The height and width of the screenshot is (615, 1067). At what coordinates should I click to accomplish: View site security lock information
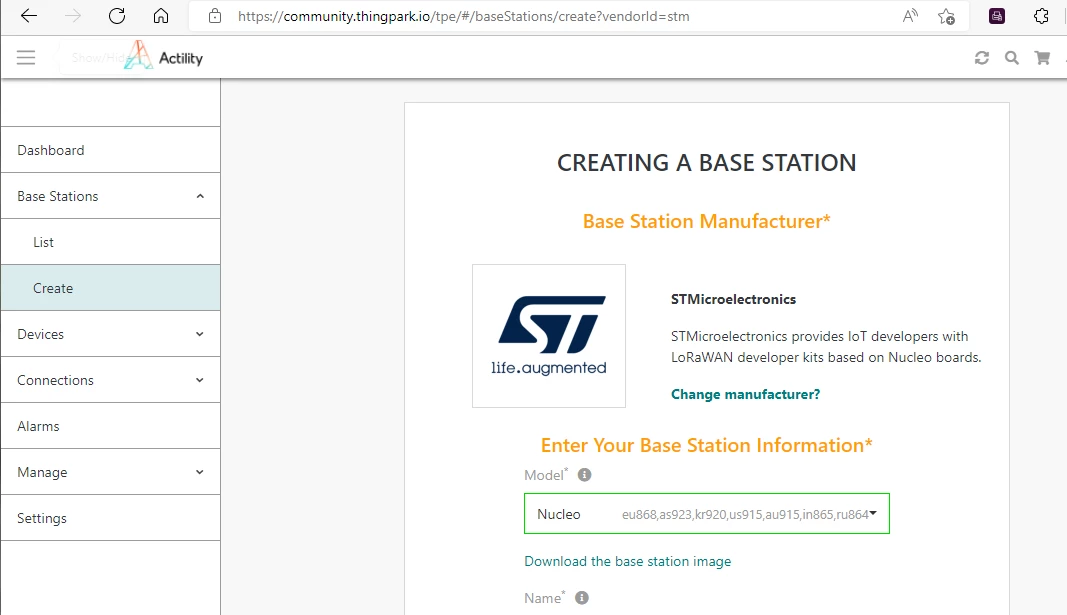(x=215, y=16)
